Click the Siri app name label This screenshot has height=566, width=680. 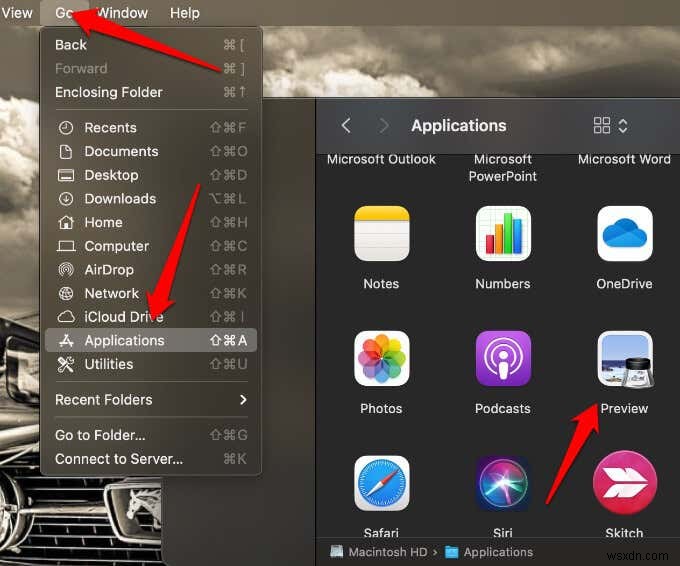point(503,533)
